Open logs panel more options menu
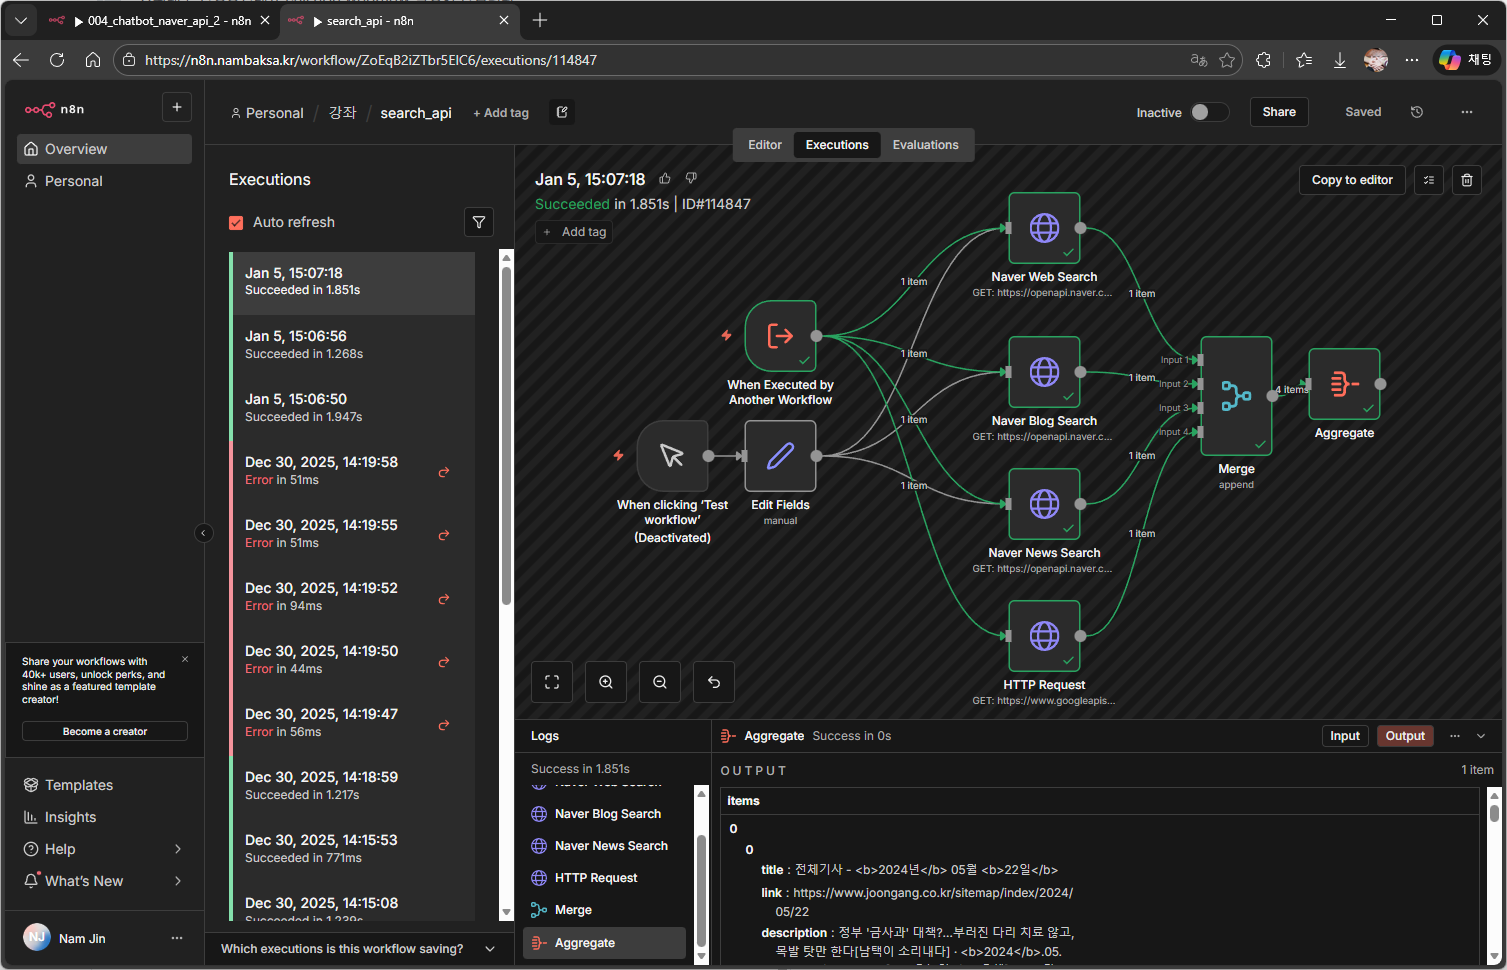This screenshot has height=970, width=1507. pos(1455,736)
